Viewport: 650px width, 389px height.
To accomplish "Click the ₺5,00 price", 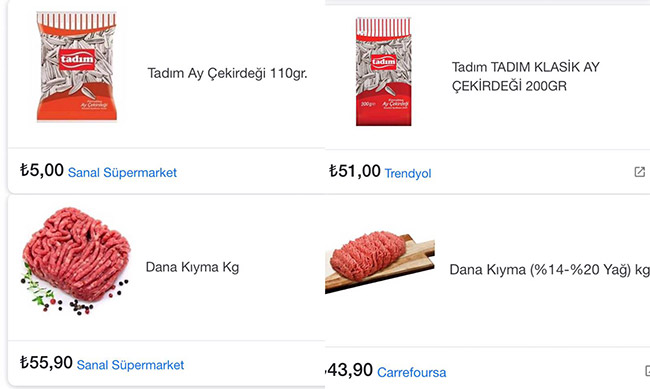I will tap(42, 170).
